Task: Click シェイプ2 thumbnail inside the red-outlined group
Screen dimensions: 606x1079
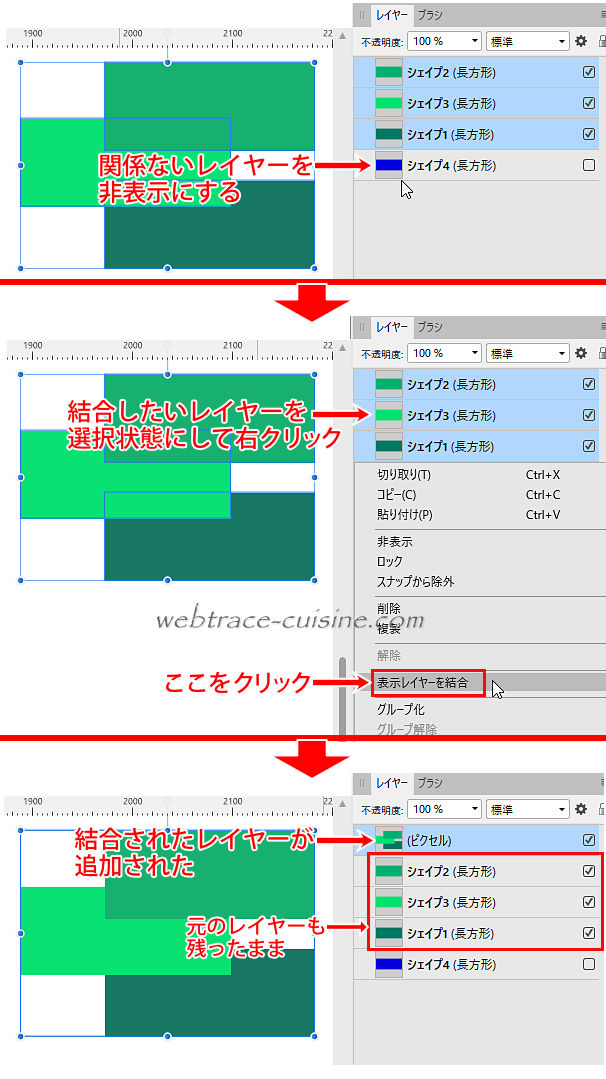Action: [388, 871]
